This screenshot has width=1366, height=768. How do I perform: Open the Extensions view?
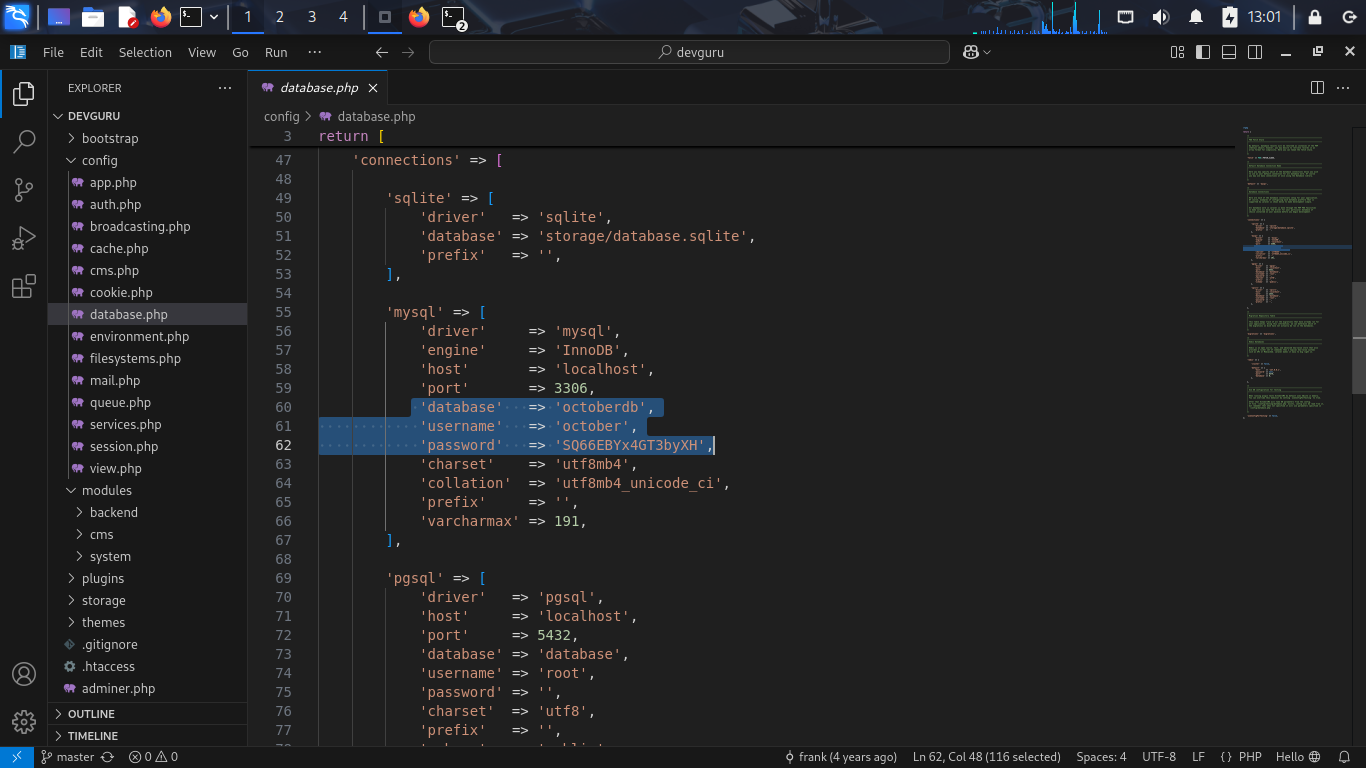[24, 288]
